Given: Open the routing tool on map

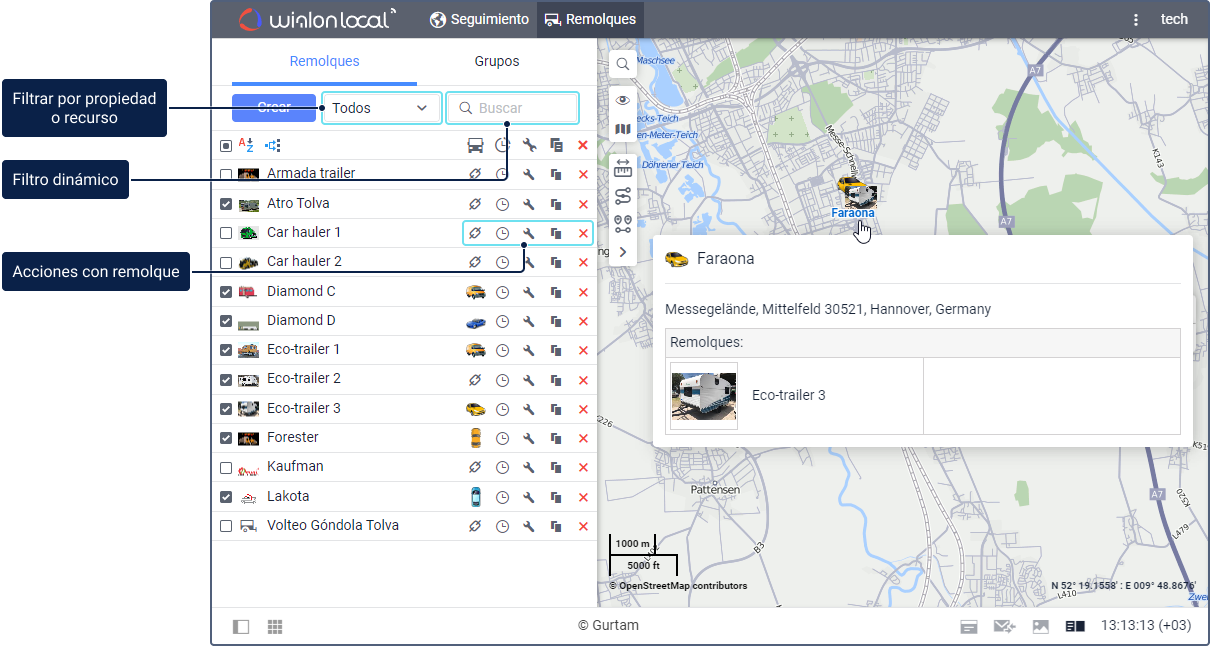Looking at the screenshot, I should click(x=622, y=196).
